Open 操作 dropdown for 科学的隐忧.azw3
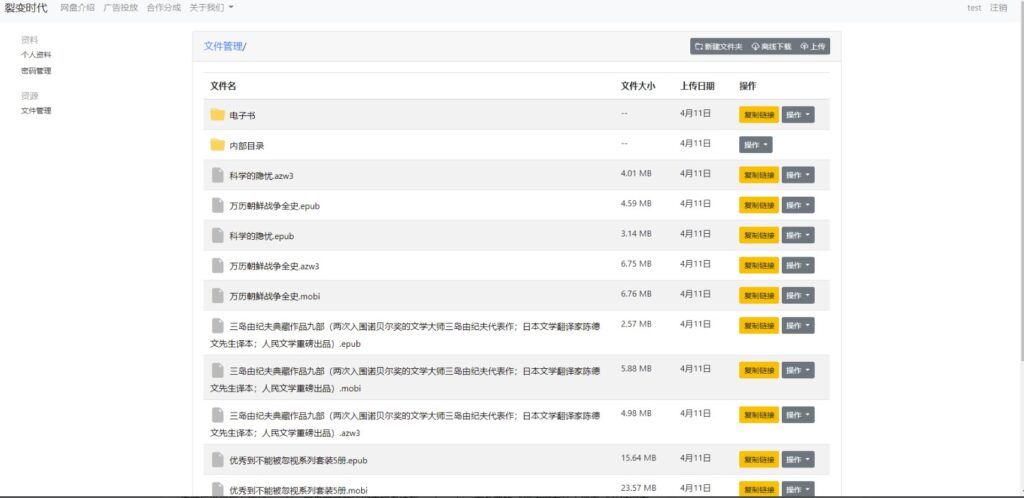Screen dimensions: 1024x498 (798, 175)
